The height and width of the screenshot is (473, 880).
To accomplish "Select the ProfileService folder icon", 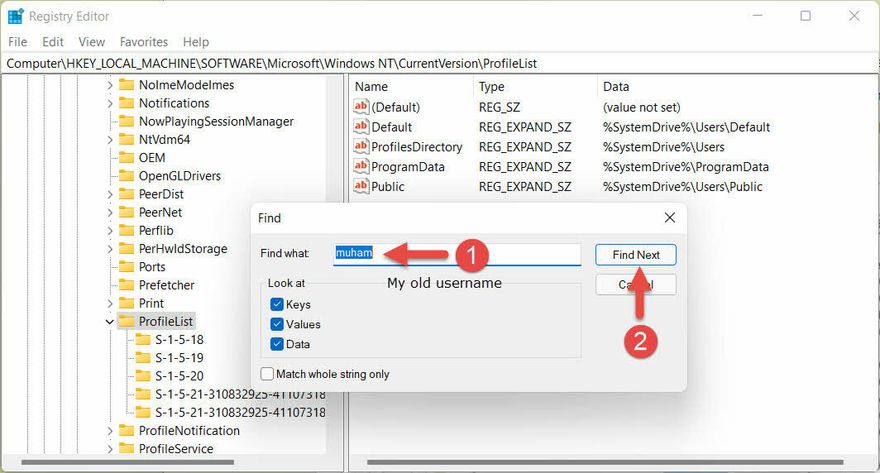I will coord(127,448).
